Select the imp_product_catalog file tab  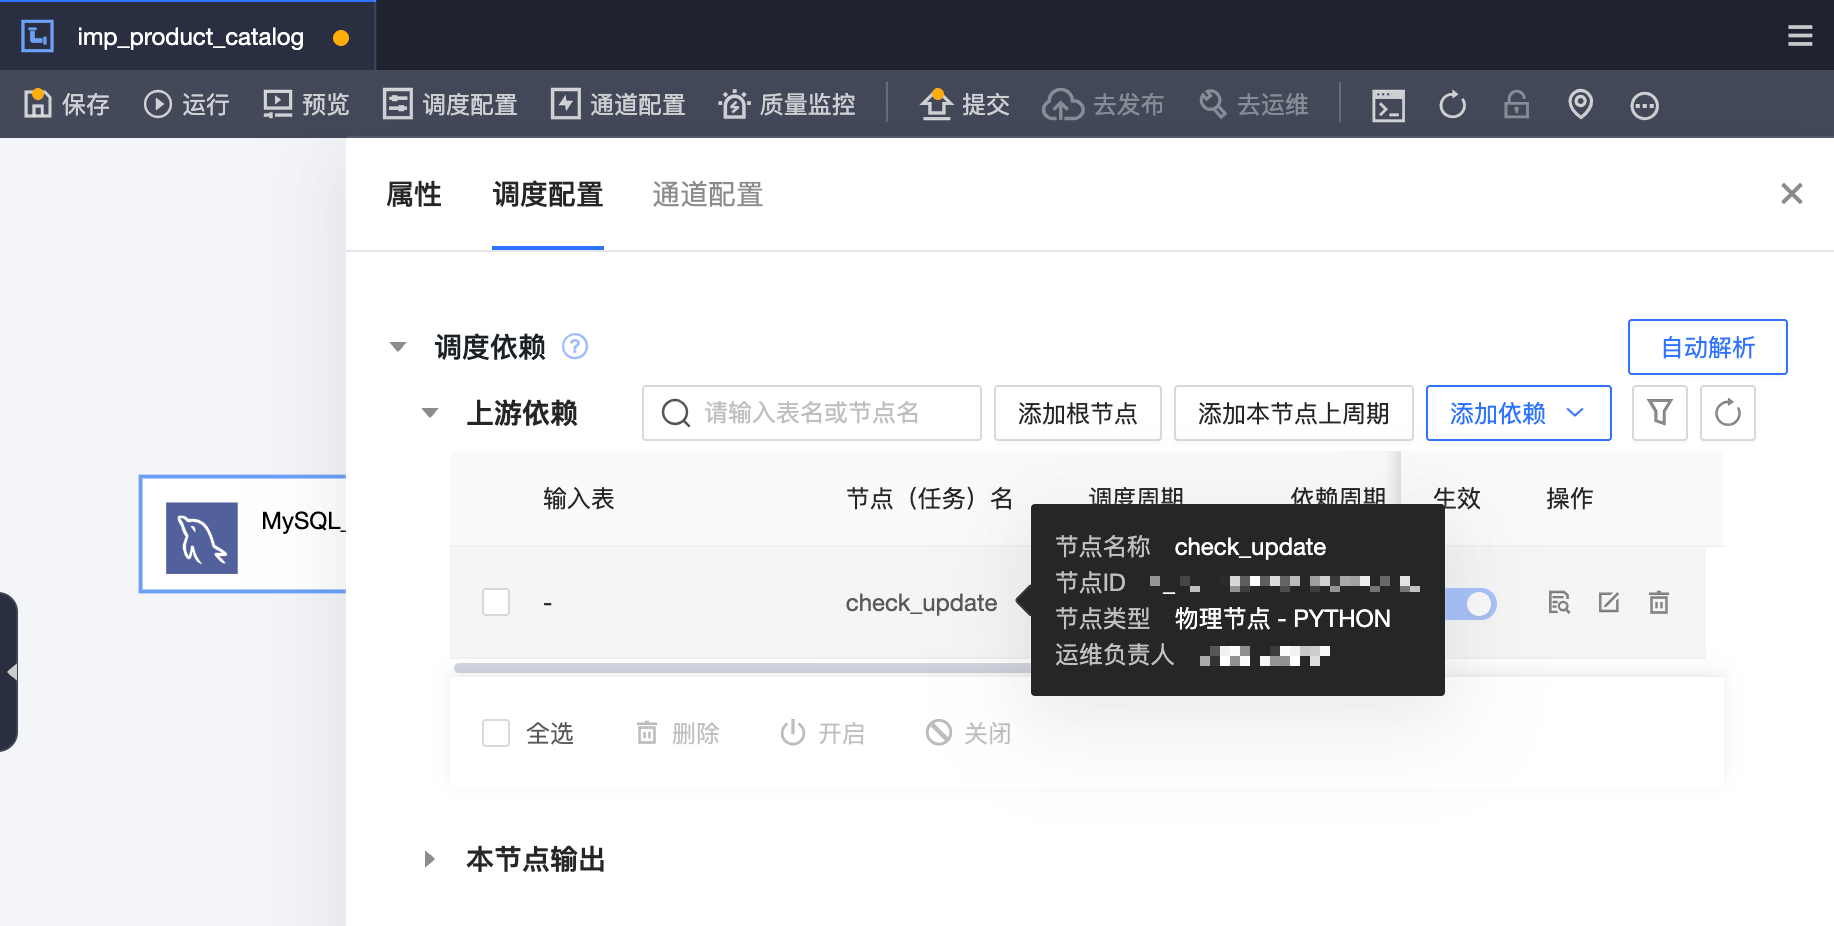tap(188, 37)
